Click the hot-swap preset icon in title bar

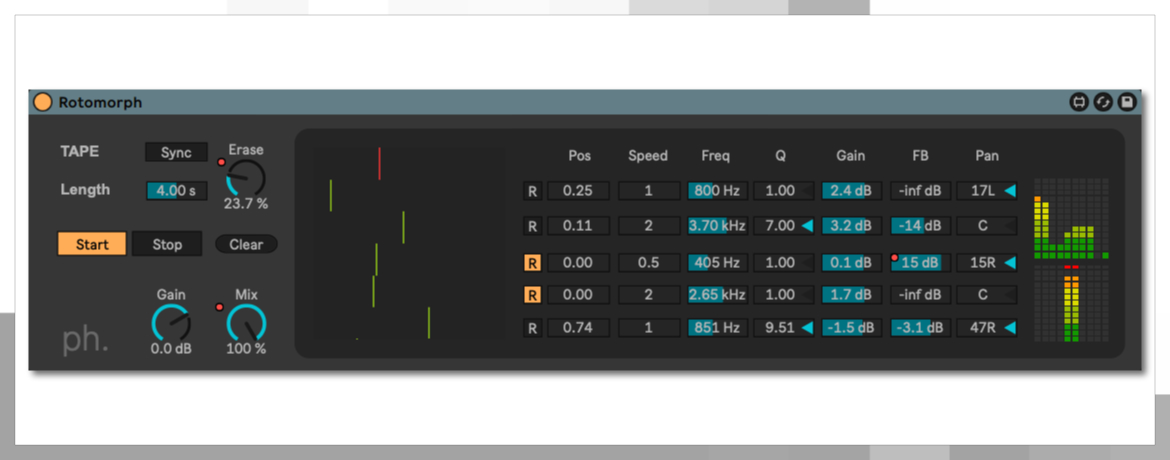point(1103,102)
